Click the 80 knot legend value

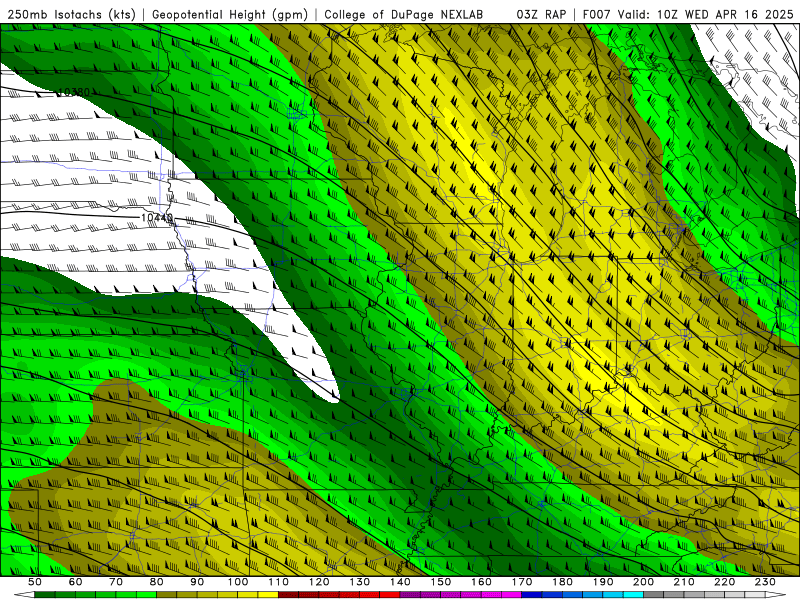(157, 582)
